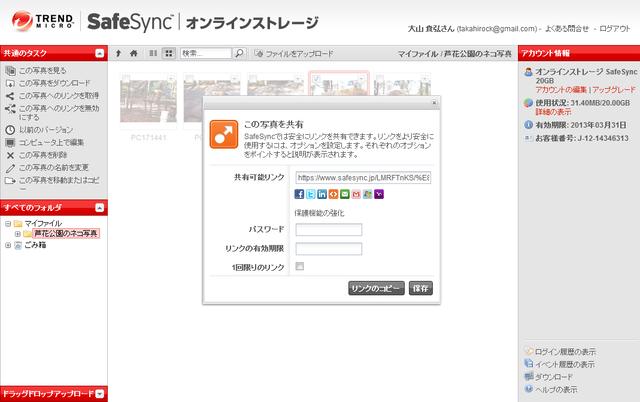This screenshot has height=402, width=640.
Task: Expand the ドラッグ&ドロップアップロード panel
Action: click(x=100, y=394)
